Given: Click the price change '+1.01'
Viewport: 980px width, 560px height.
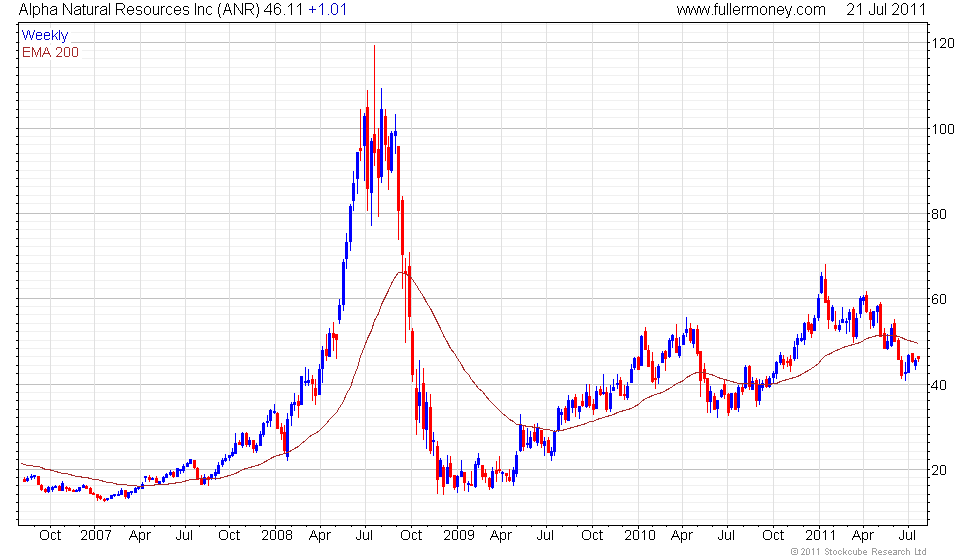Looking at the screenshot, I should click(x=328, y=9).
